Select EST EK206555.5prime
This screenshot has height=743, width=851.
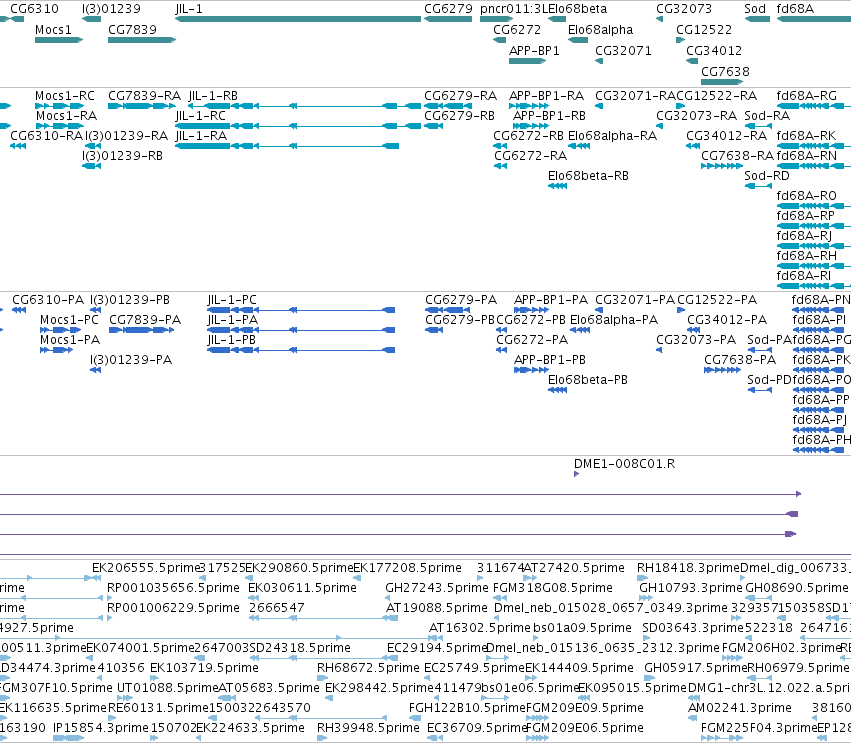tap(147, 568)
